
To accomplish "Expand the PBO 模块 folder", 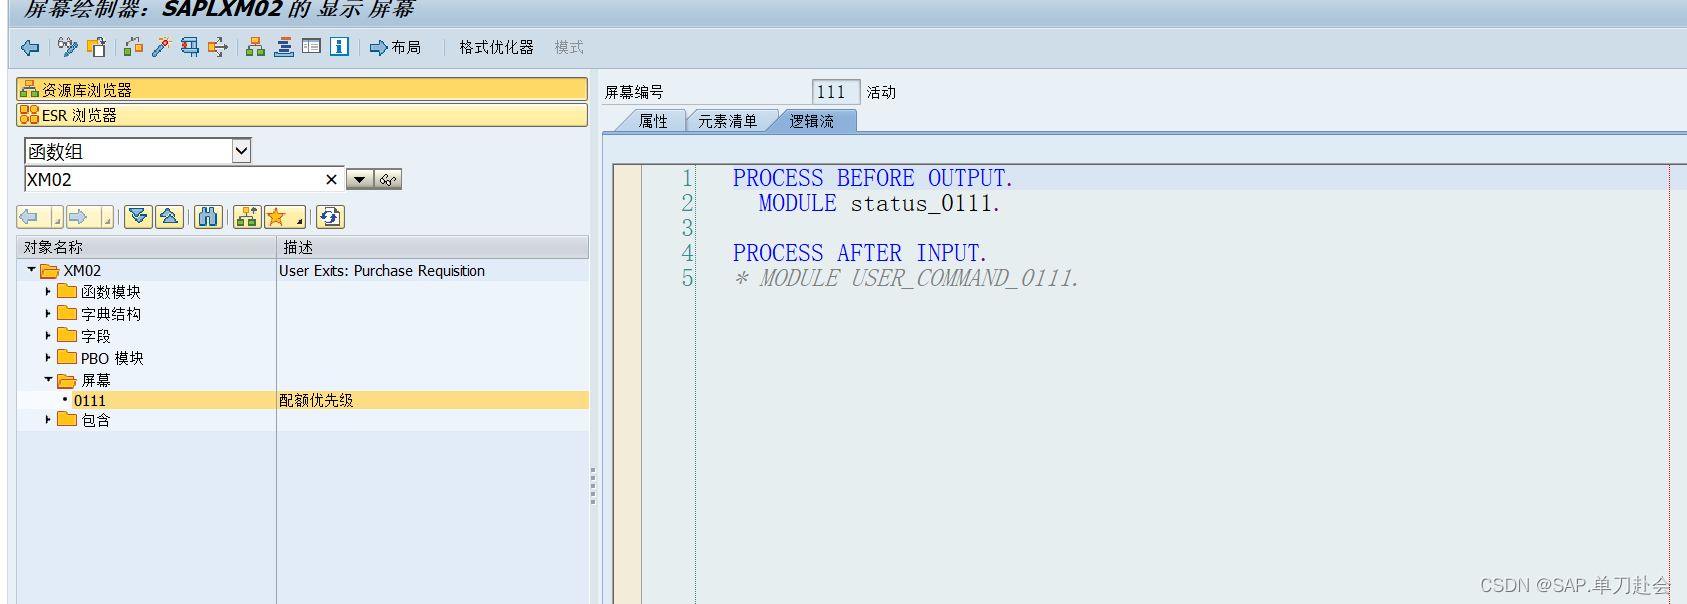I will tap(48, 357).
